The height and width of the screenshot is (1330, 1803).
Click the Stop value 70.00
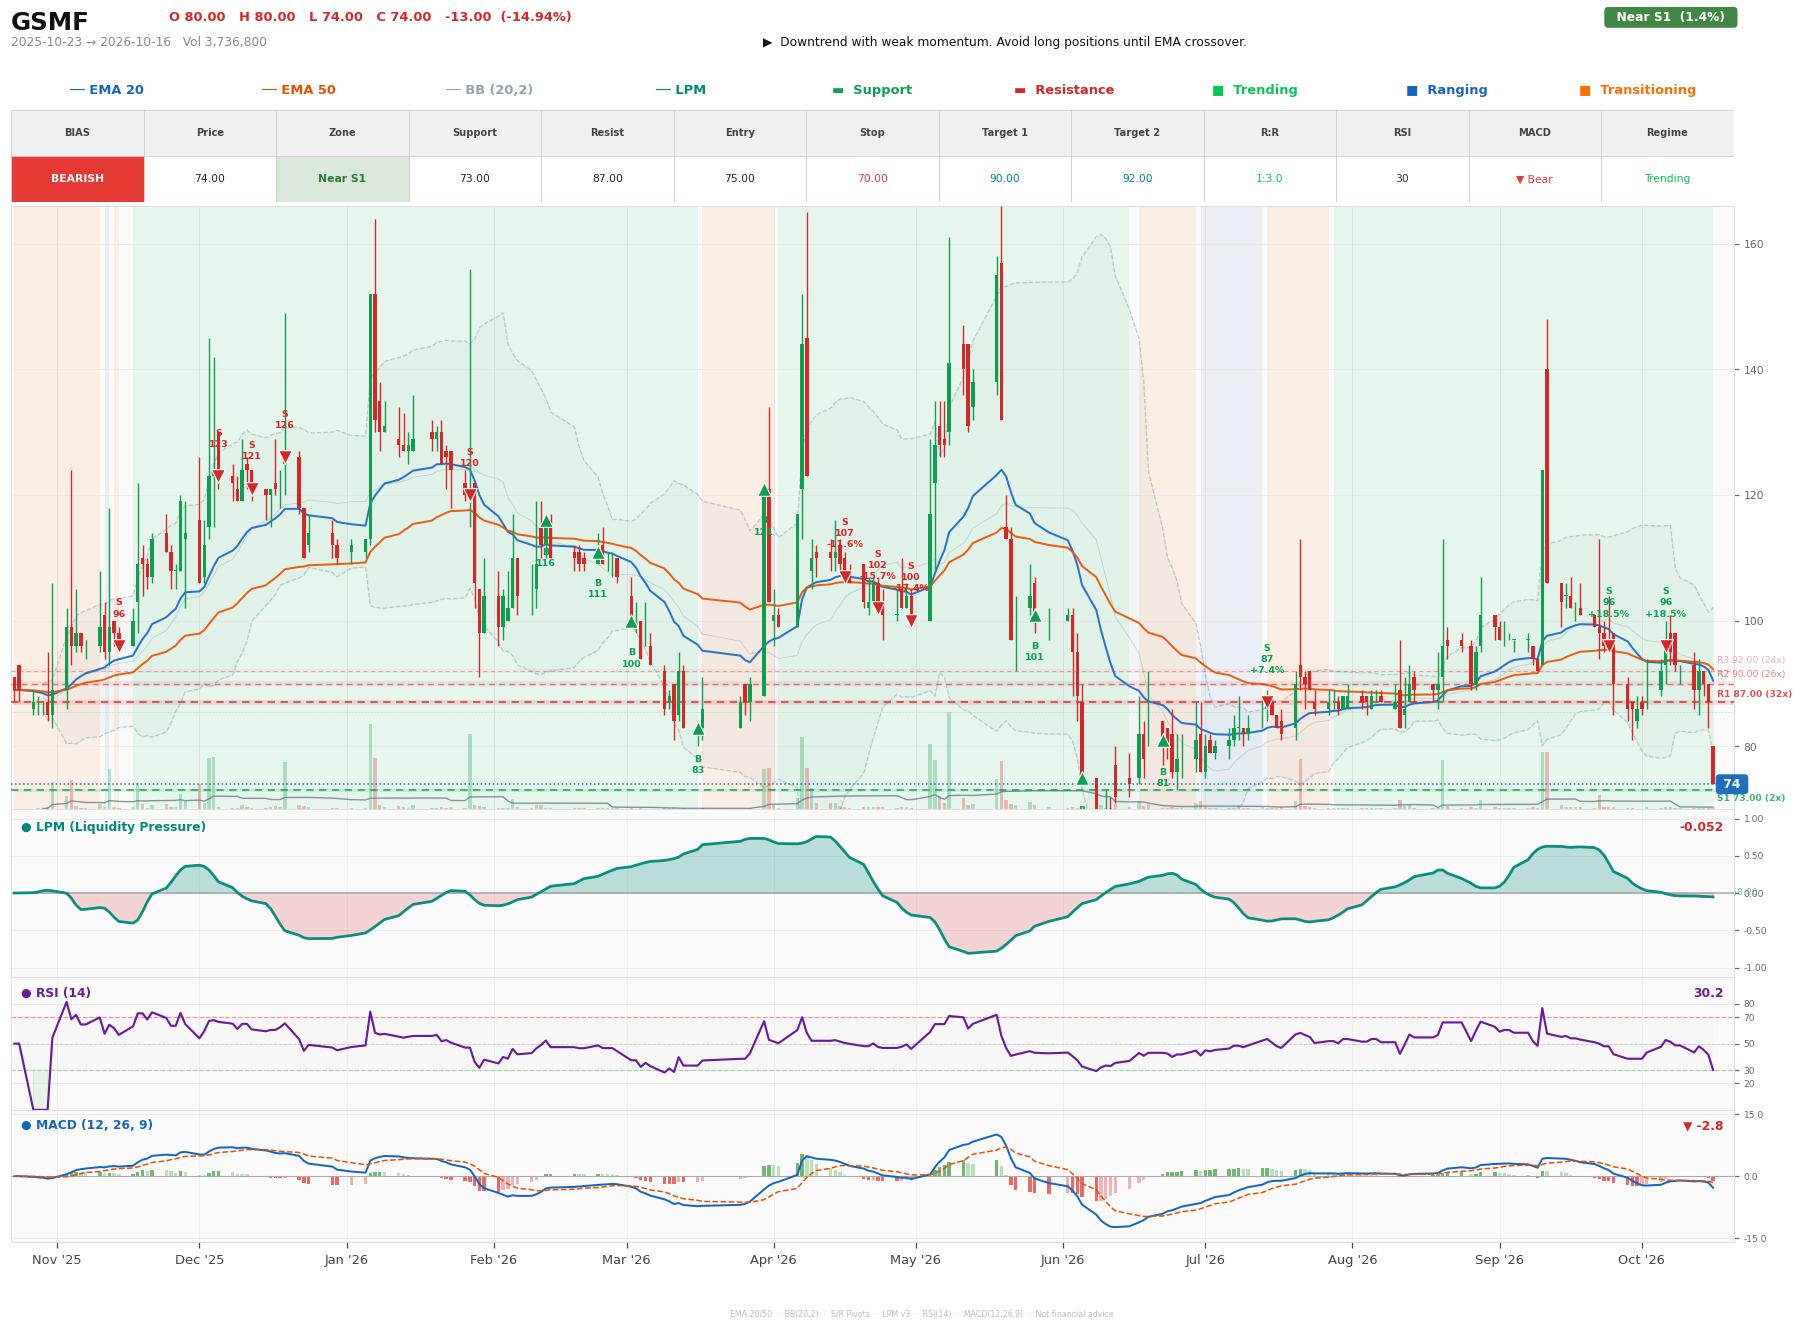click(872, 179)
